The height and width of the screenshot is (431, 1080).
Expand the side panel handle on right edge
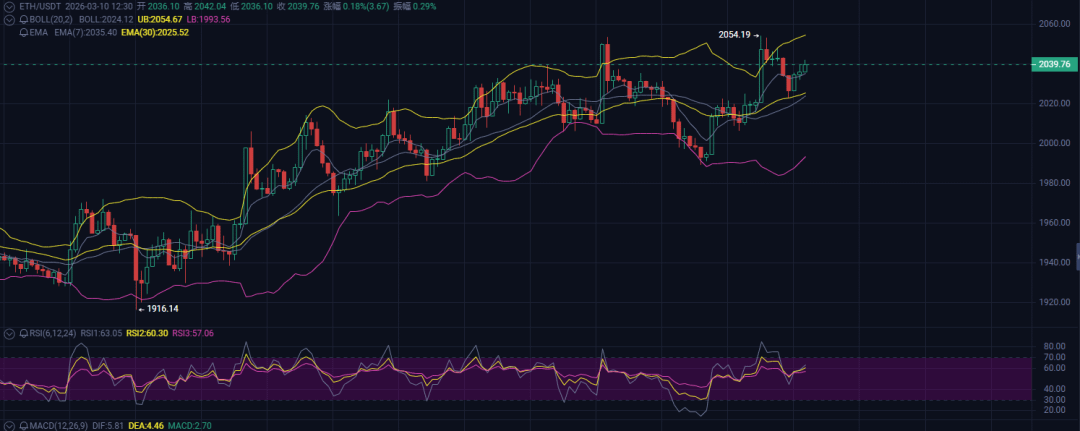click(x=1077, y=255)
